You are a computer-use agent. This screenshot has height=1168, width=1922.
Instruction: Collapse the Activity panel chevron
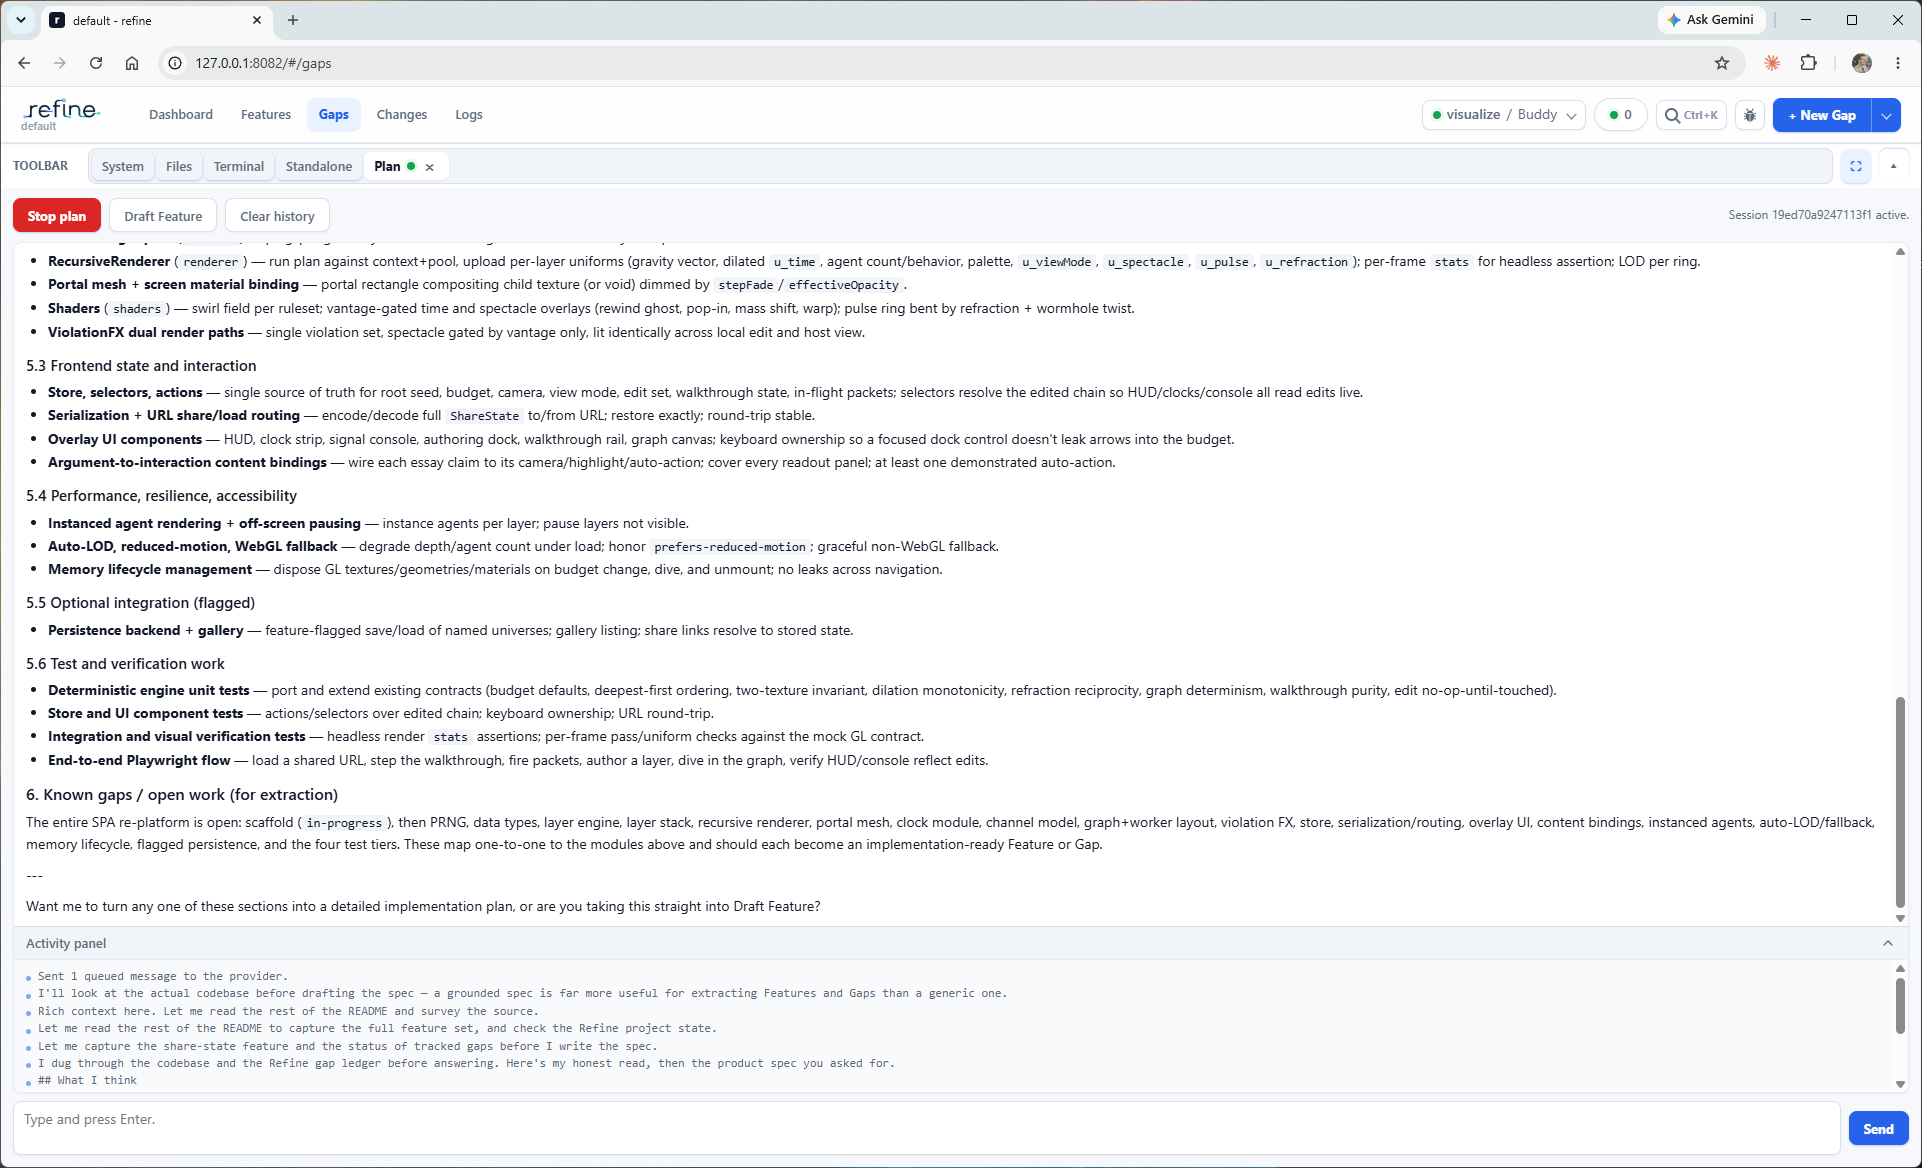1888,943
